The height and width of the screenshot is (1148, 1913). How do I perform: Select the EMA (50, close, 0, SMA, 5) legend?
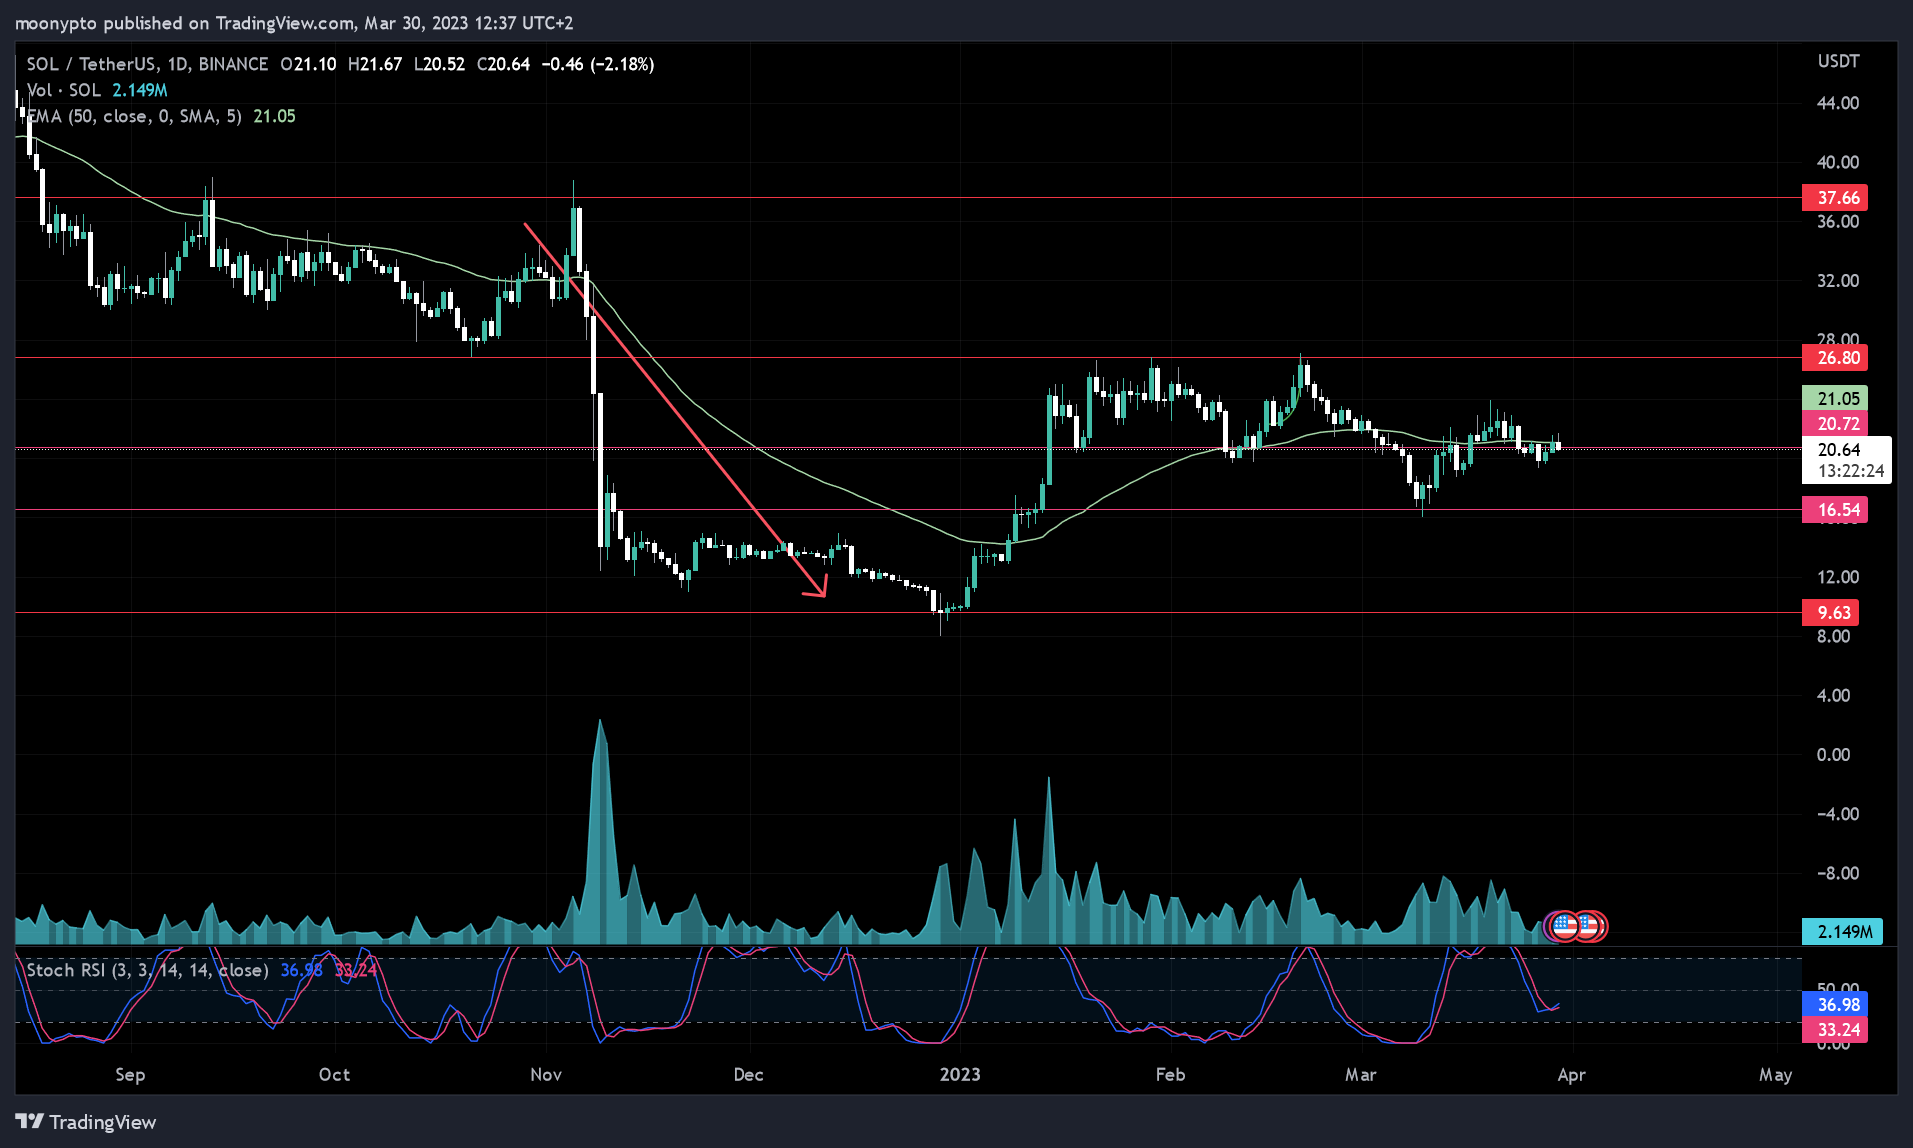161,116
